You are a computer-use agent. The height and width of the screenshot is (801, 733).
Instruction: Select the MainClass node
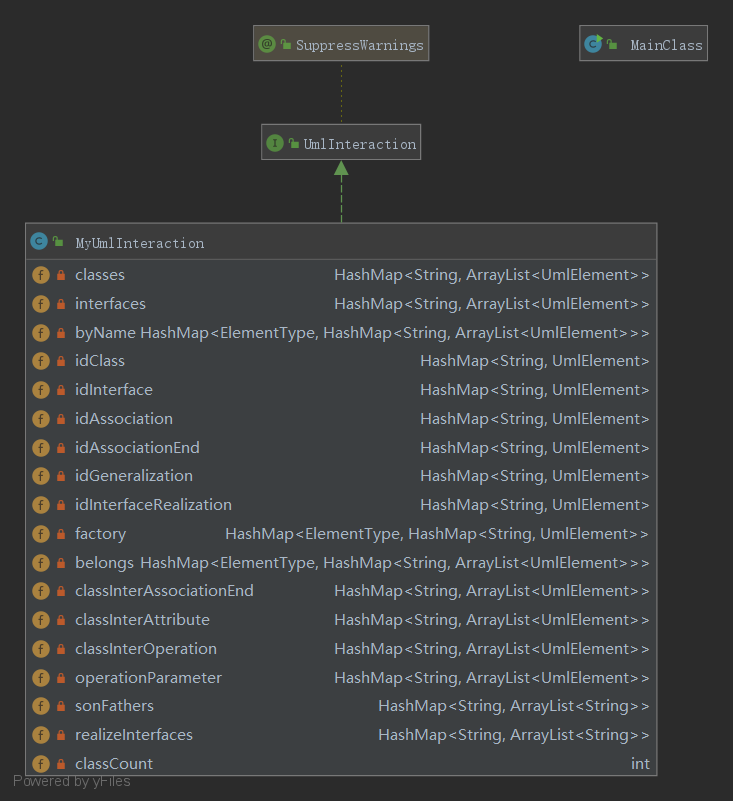(x=643, y=43)
